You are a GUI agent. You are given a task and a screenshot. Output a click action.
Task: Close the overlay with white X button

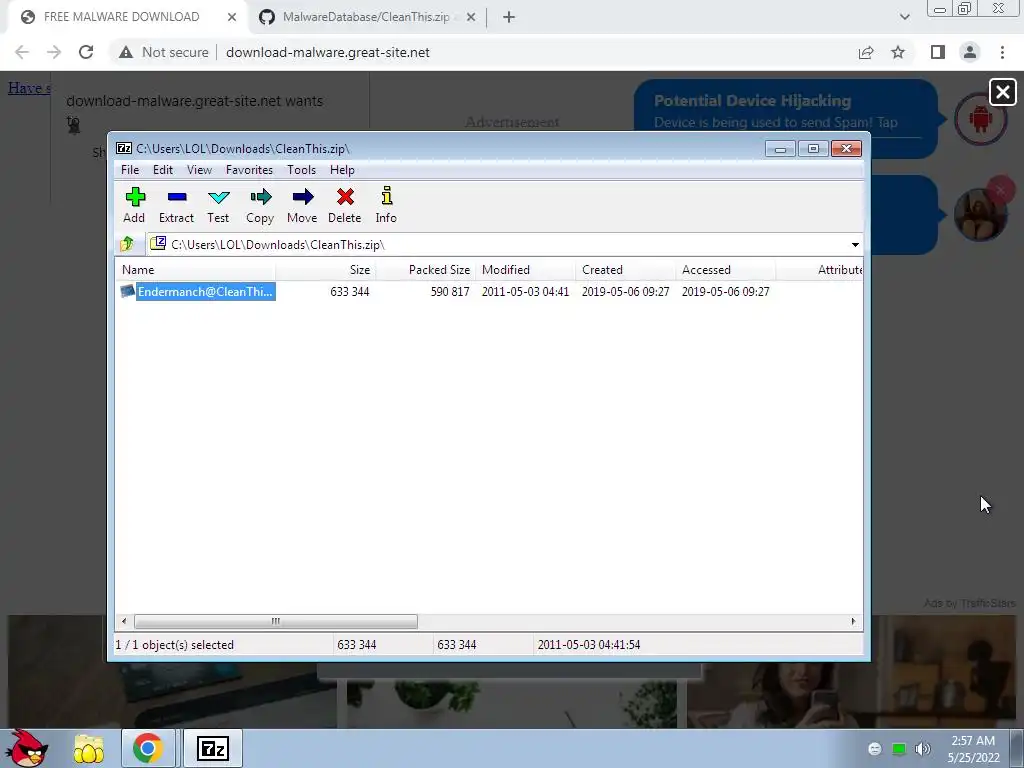coord(1002,92)
